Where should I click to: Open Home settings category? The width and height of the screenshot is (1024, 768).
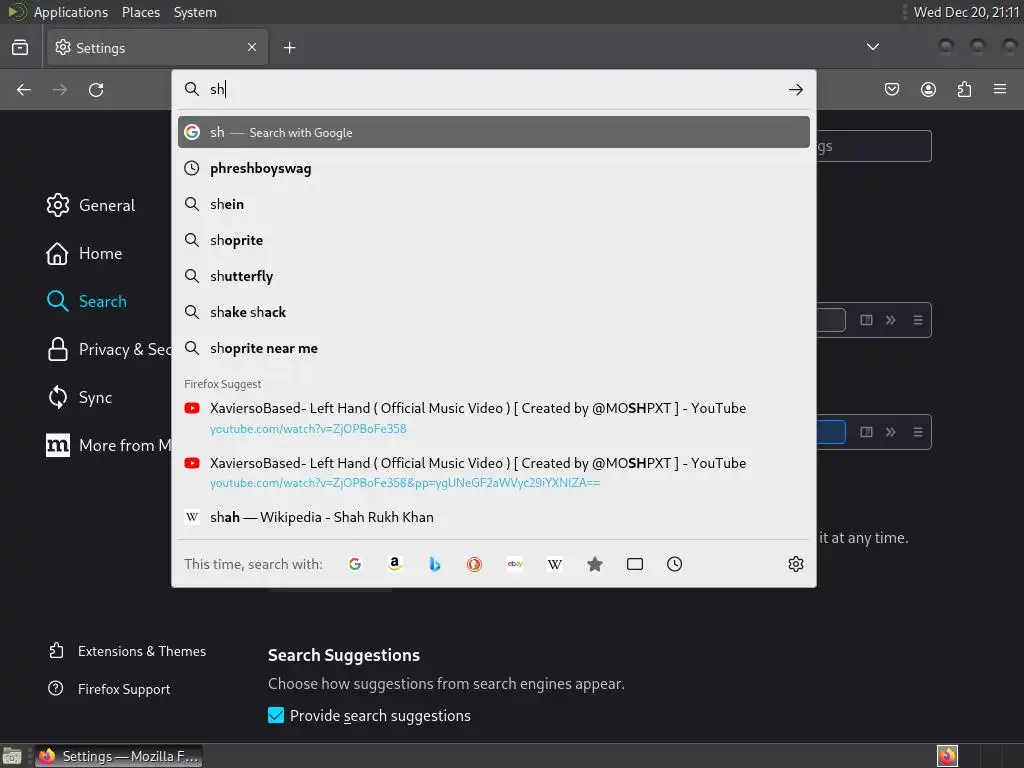click(84, 253)
